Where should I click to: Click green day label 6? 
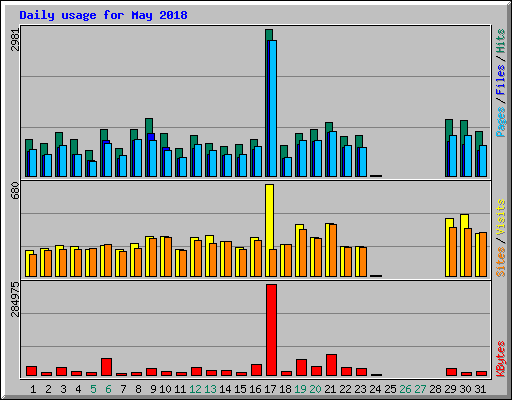[x=108, y=389]
